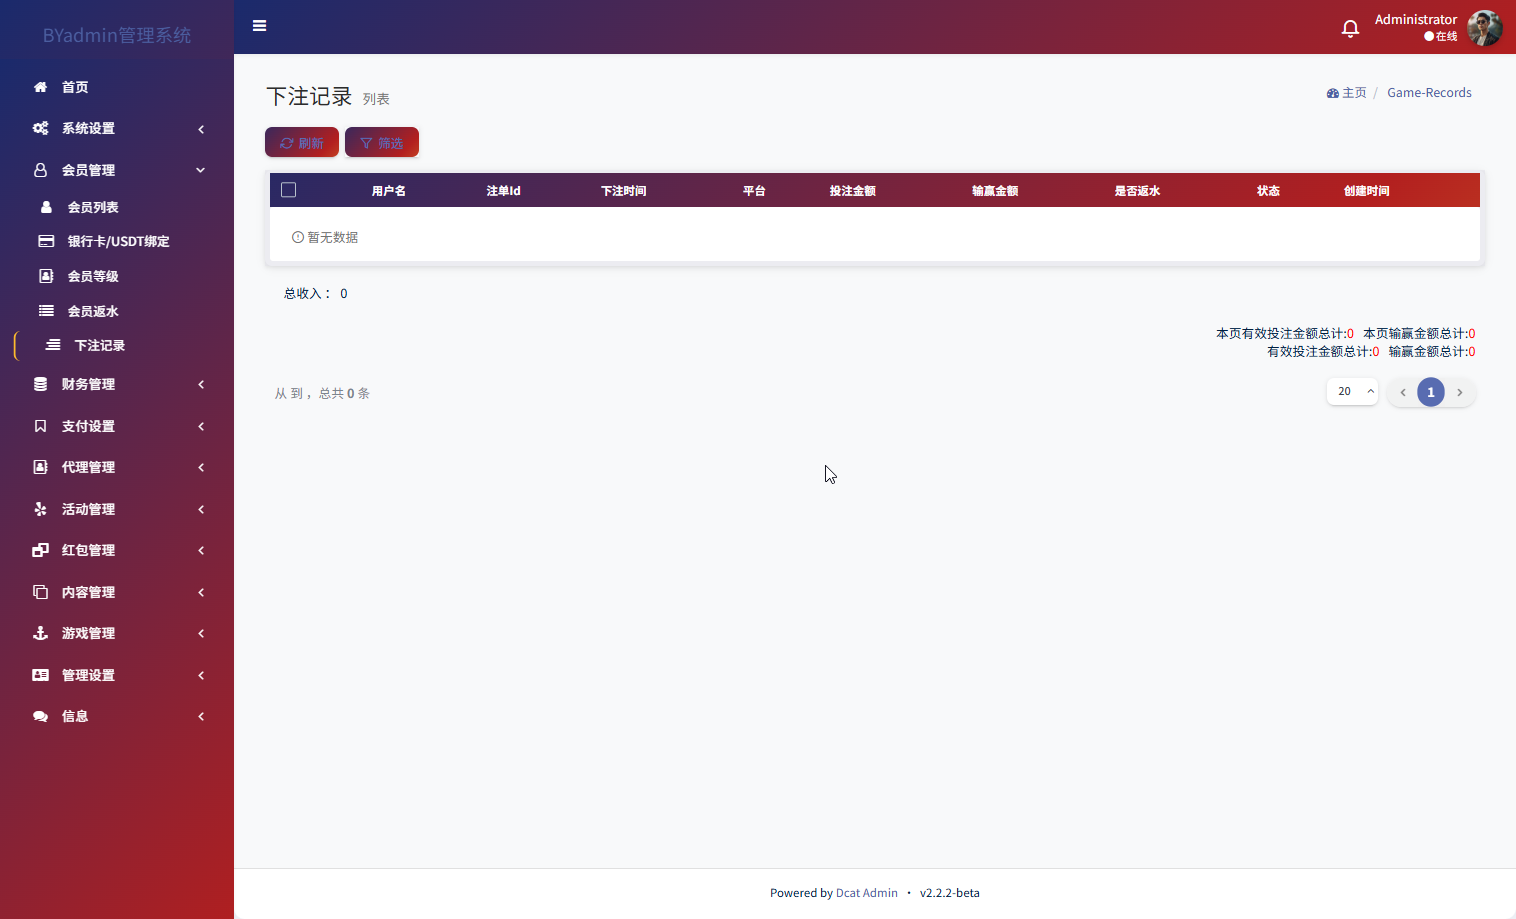
Task: Expand 支付设置 with its chevron
Action: pos(201,426)
